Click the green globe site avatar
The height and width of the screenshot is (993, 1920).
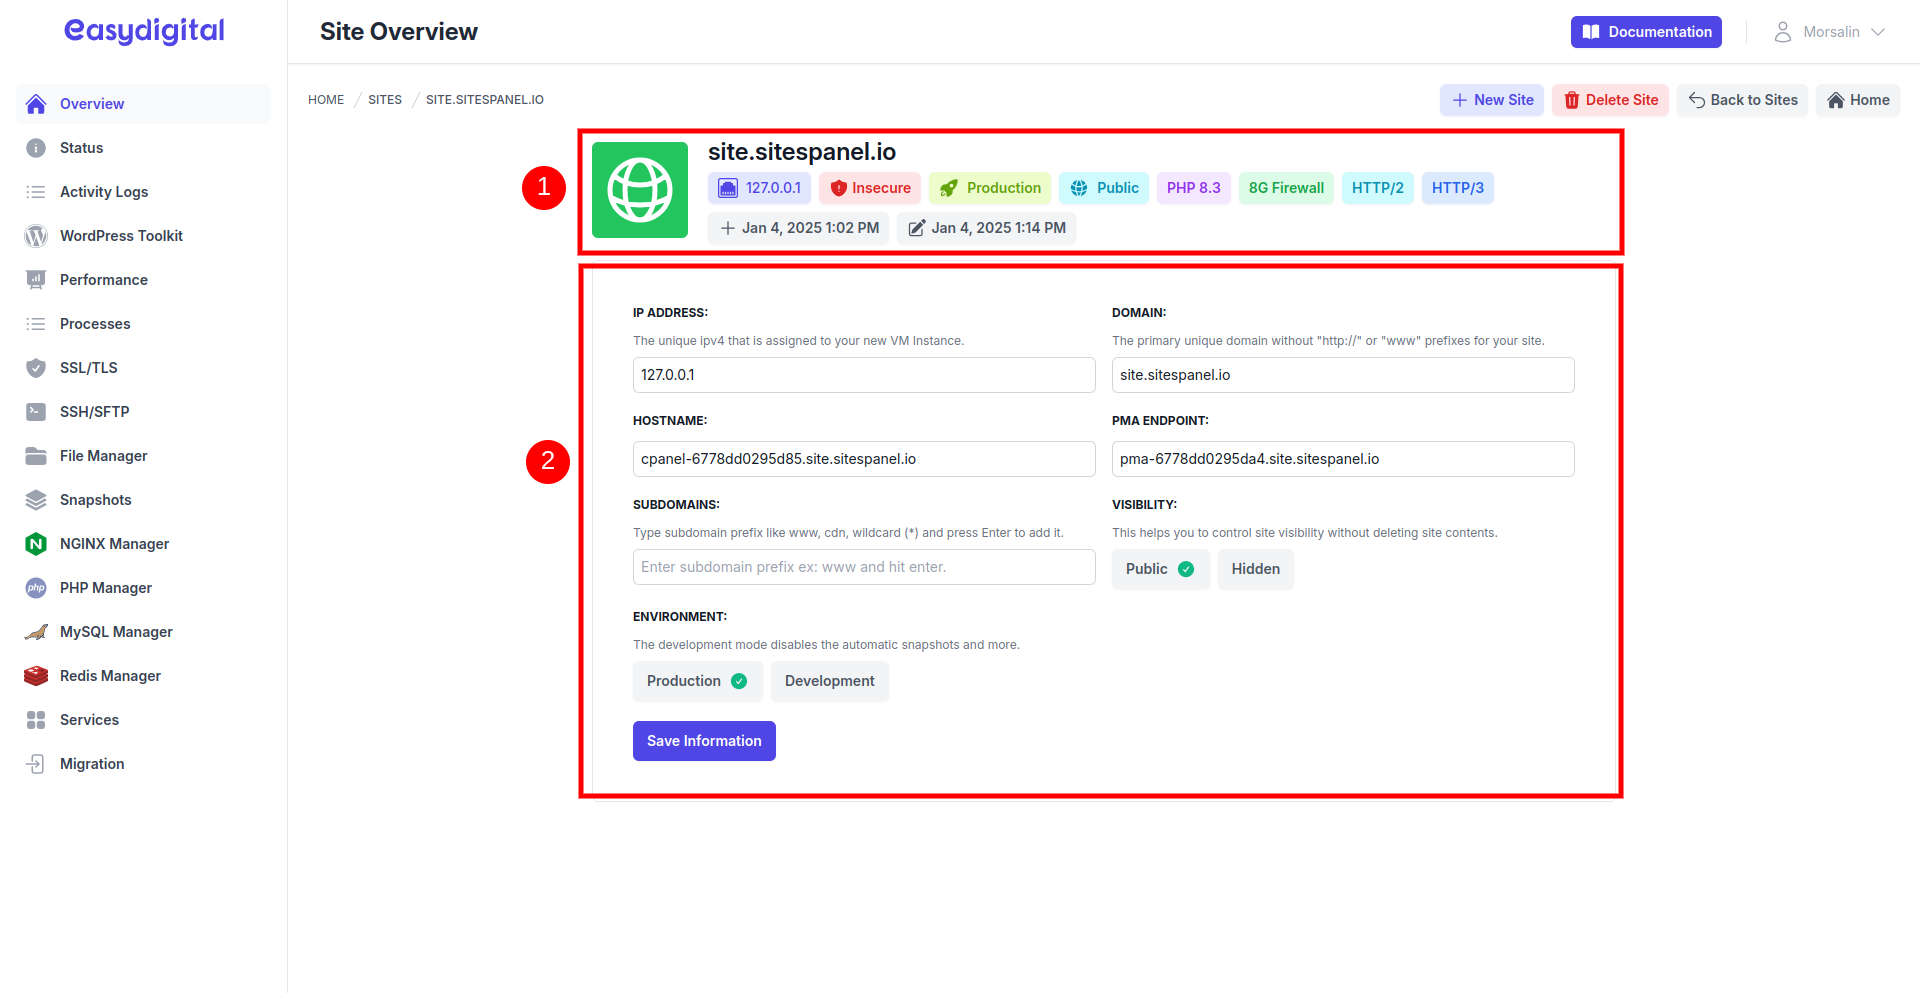coord(639,190)
